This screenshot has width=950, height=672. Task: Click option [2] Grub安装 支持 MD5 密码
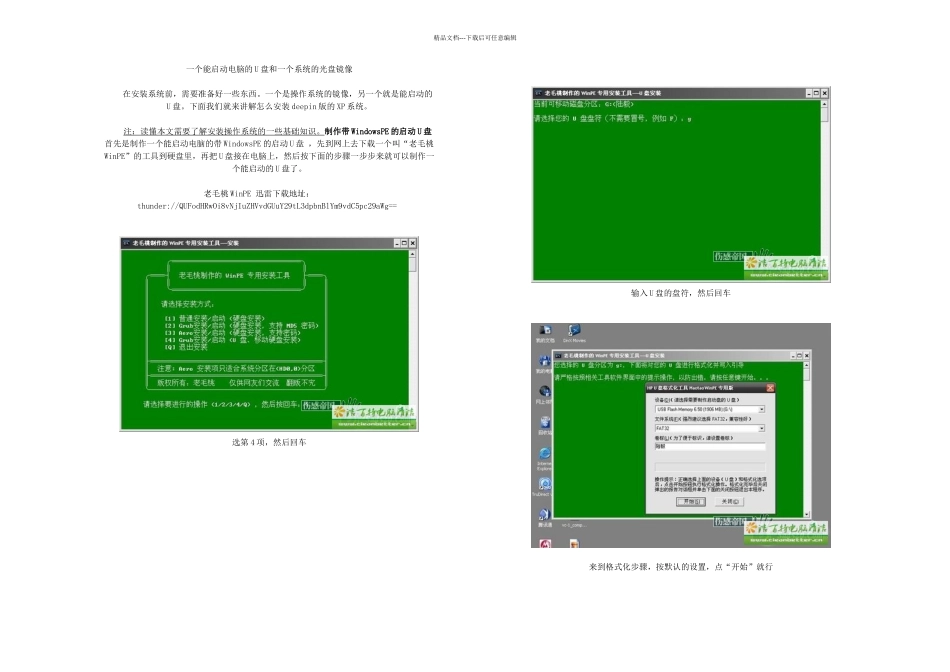pyautogui.click(x=241, y=325)
